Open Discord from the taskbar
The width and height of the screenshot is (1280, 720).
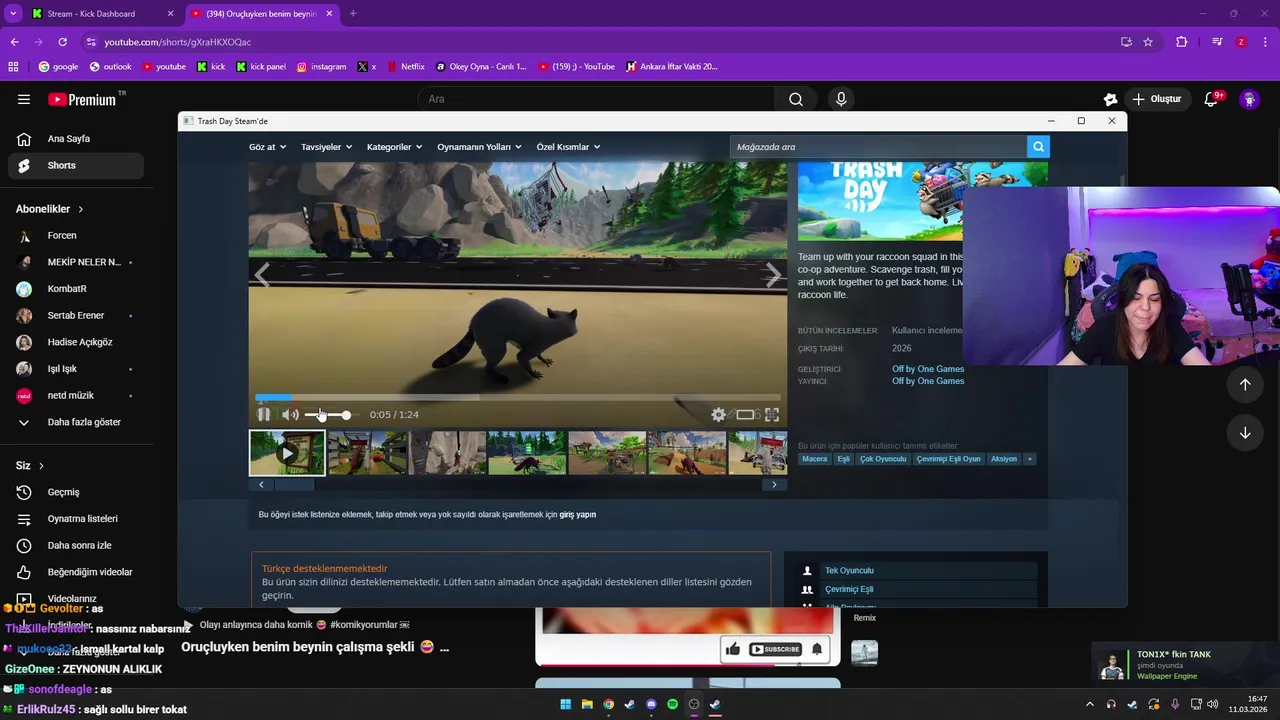(651, 704)
